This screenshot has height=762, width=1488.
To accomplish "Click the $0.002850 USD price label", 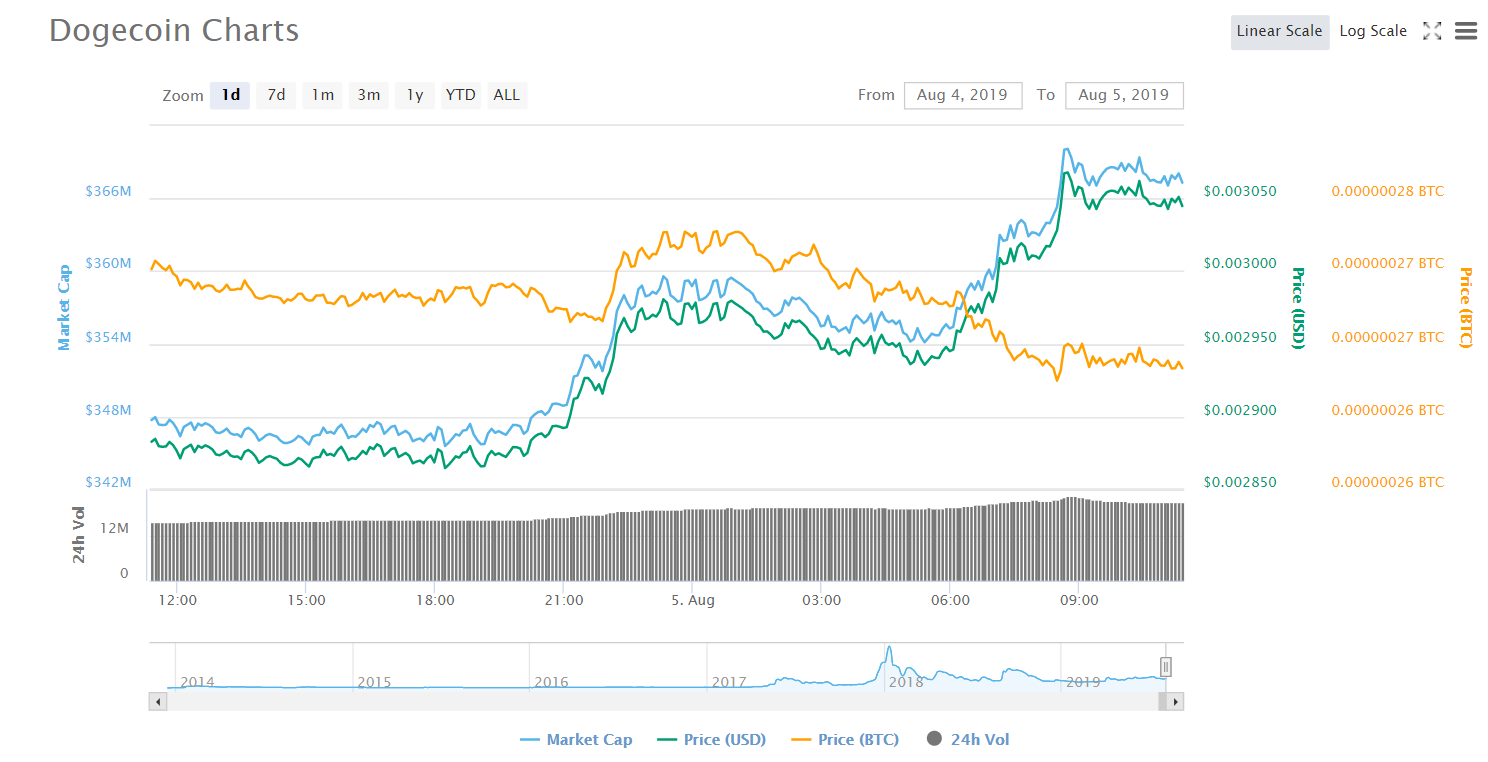I will pyautogui.click(x=1240, y=482).
